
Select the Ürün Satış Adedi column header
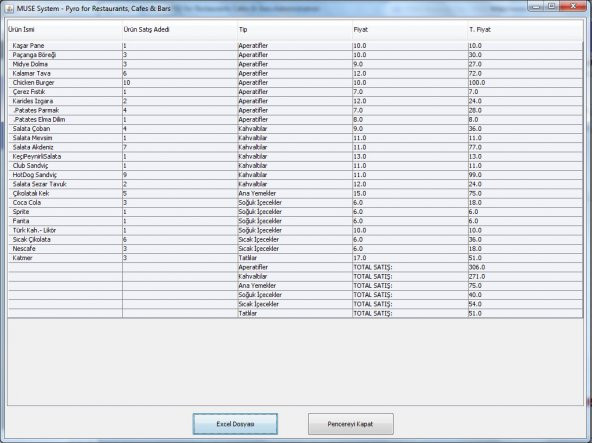tap(180, 29)
